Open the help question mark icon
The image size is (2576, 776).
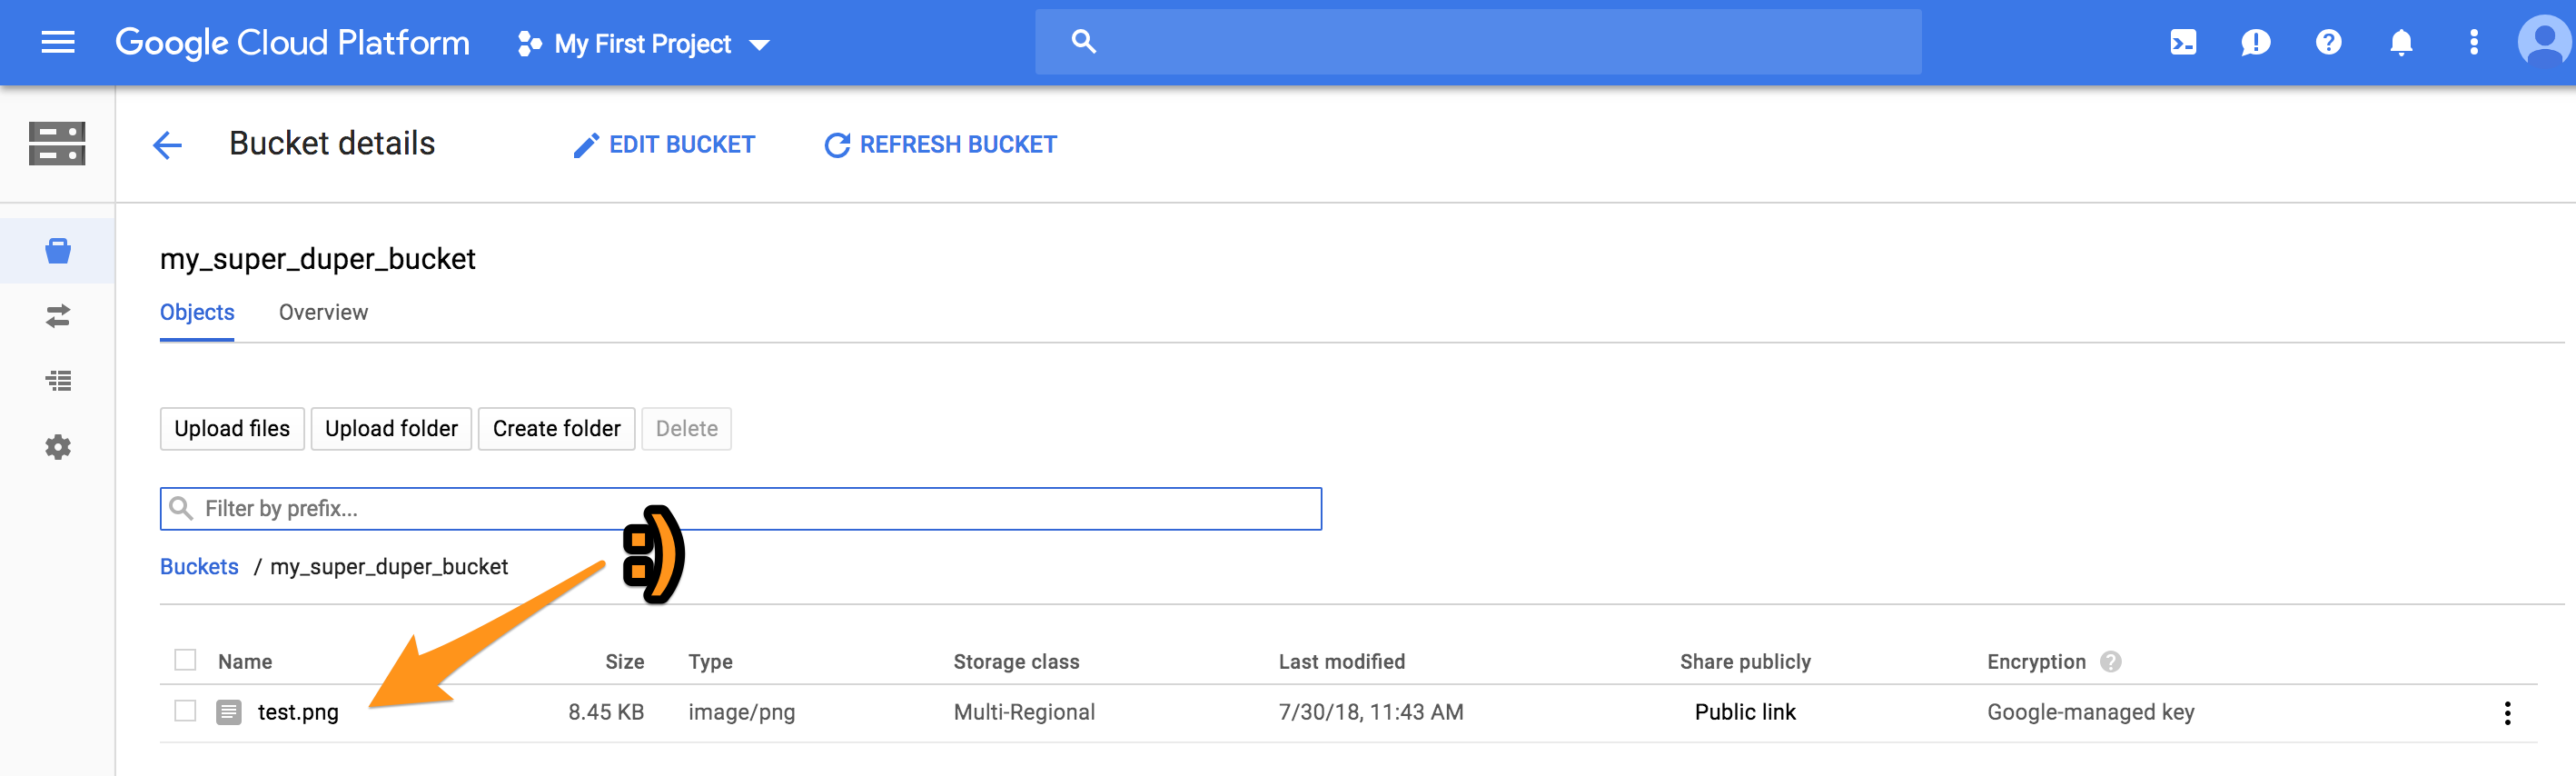(2328, 43)
